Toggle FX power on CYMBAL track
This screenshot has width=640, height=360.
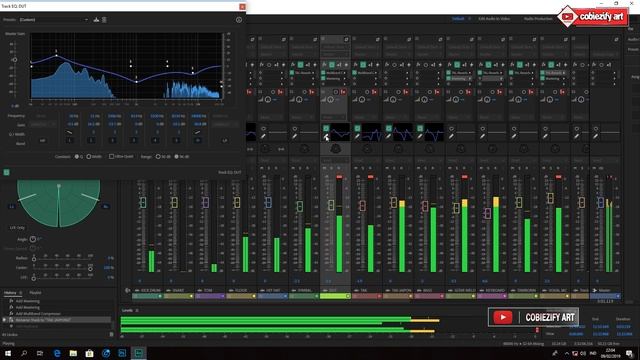[300, 64]
